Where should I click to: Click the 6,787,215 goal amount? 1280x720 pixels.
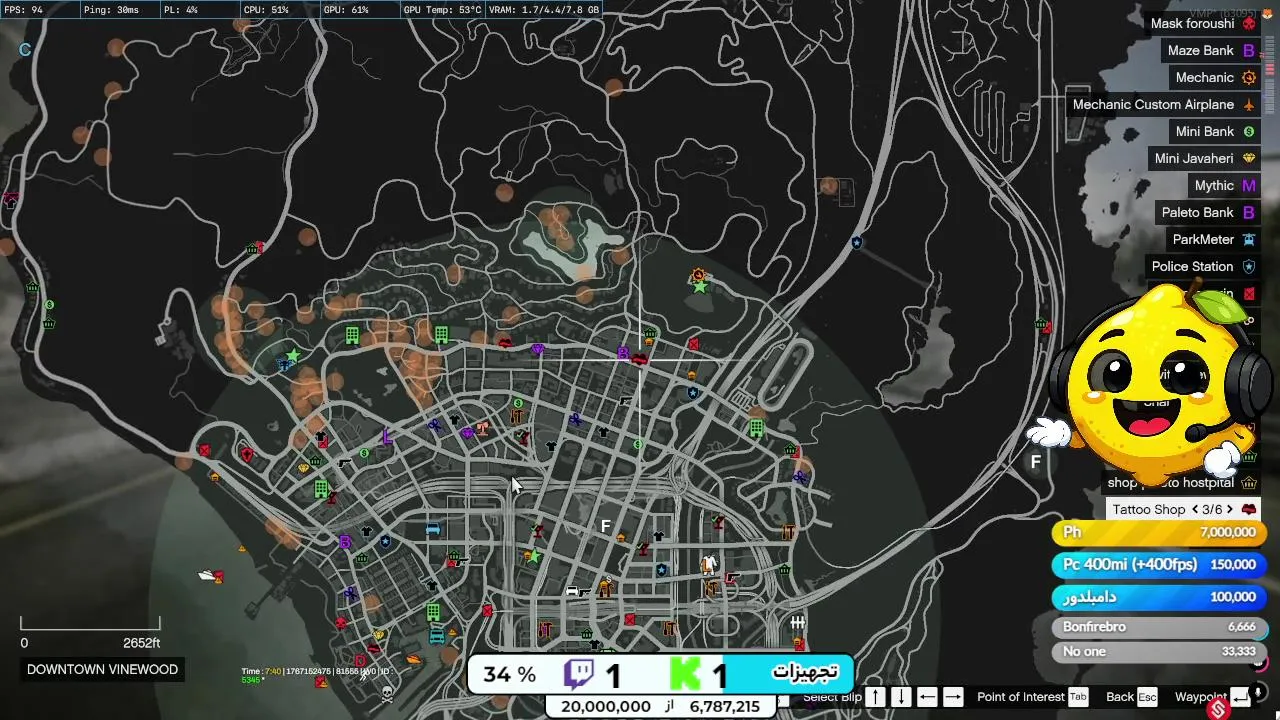[x=725, y=706]
